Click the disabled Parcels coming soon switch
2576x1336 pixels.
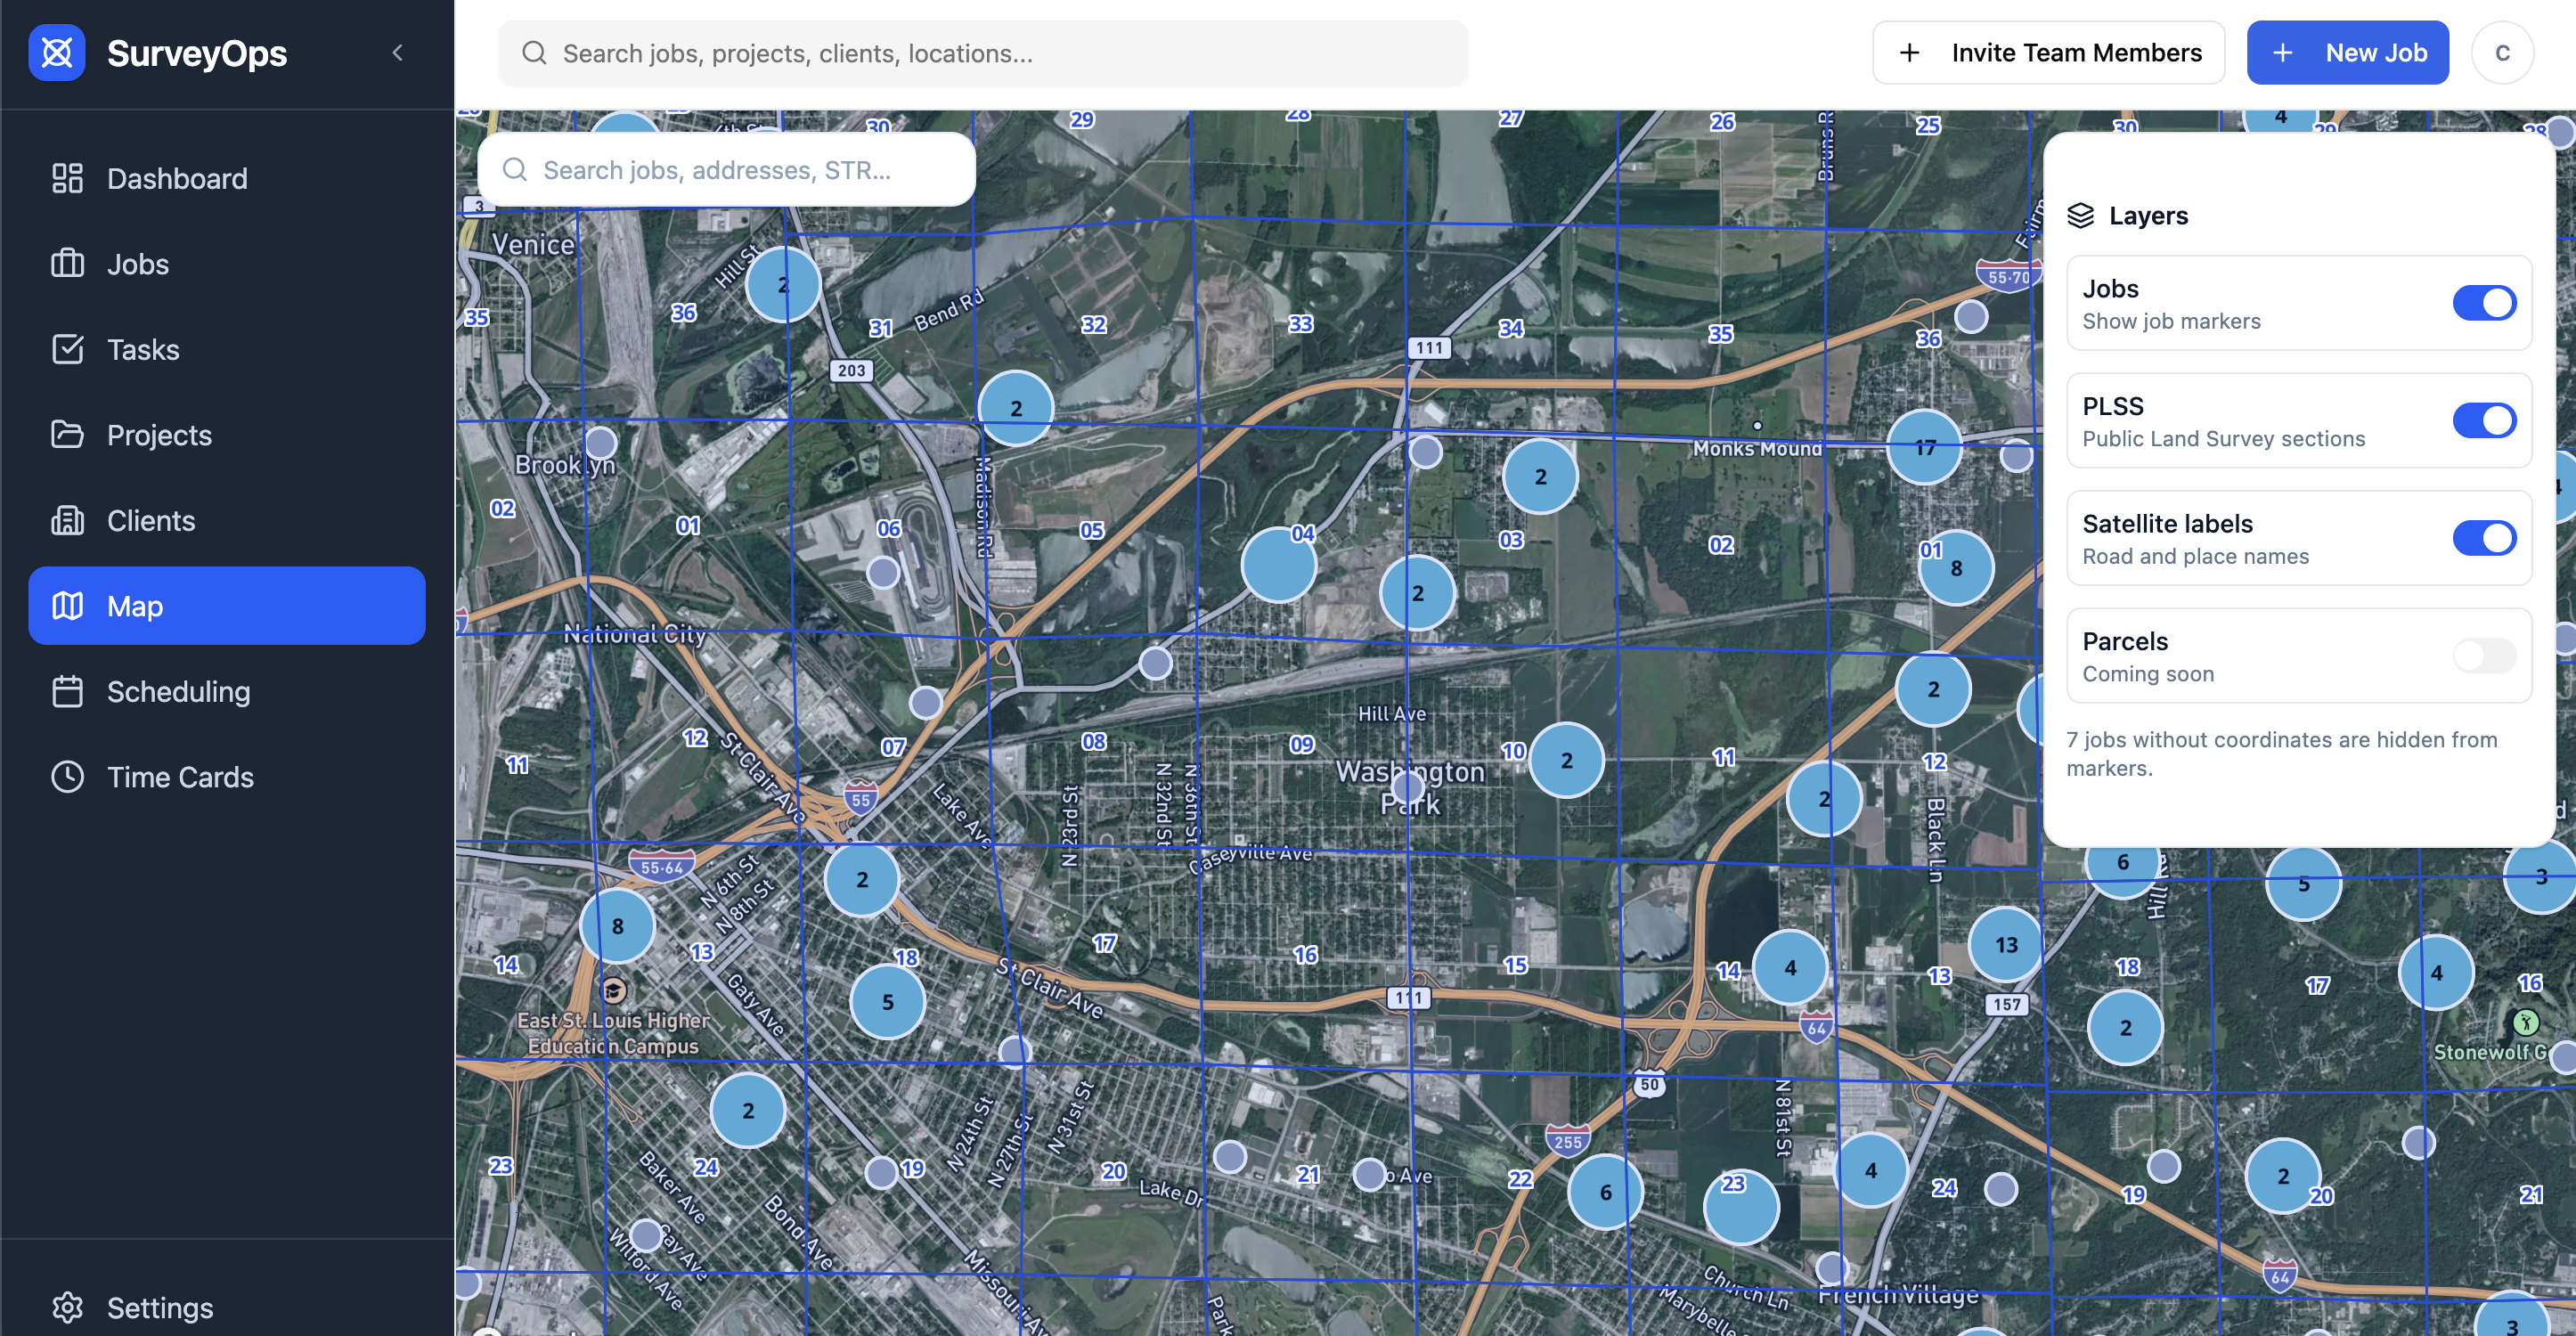(2485, 656)
